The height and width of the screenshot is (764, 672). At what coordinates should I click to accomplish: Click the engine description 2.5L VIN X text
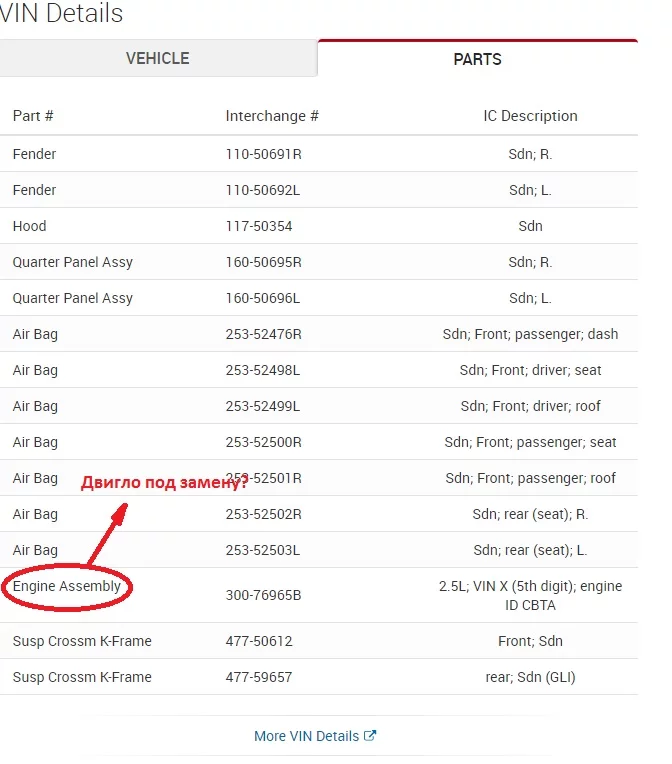click(x=530, y=595)
